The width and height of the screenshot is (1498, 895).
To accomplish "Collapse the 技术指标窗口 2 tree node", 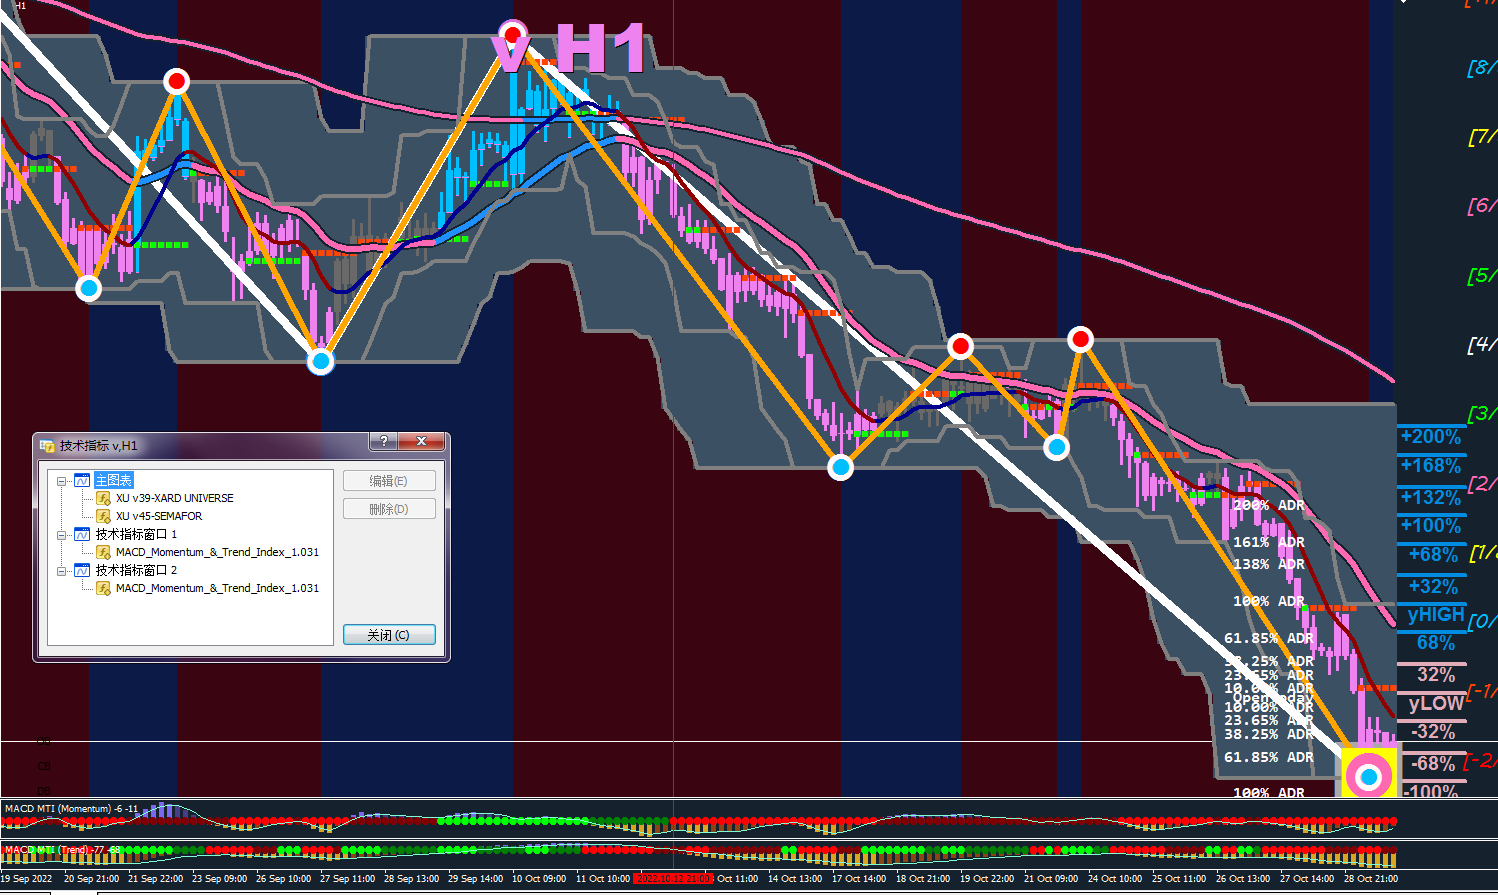I will [62, 571].
